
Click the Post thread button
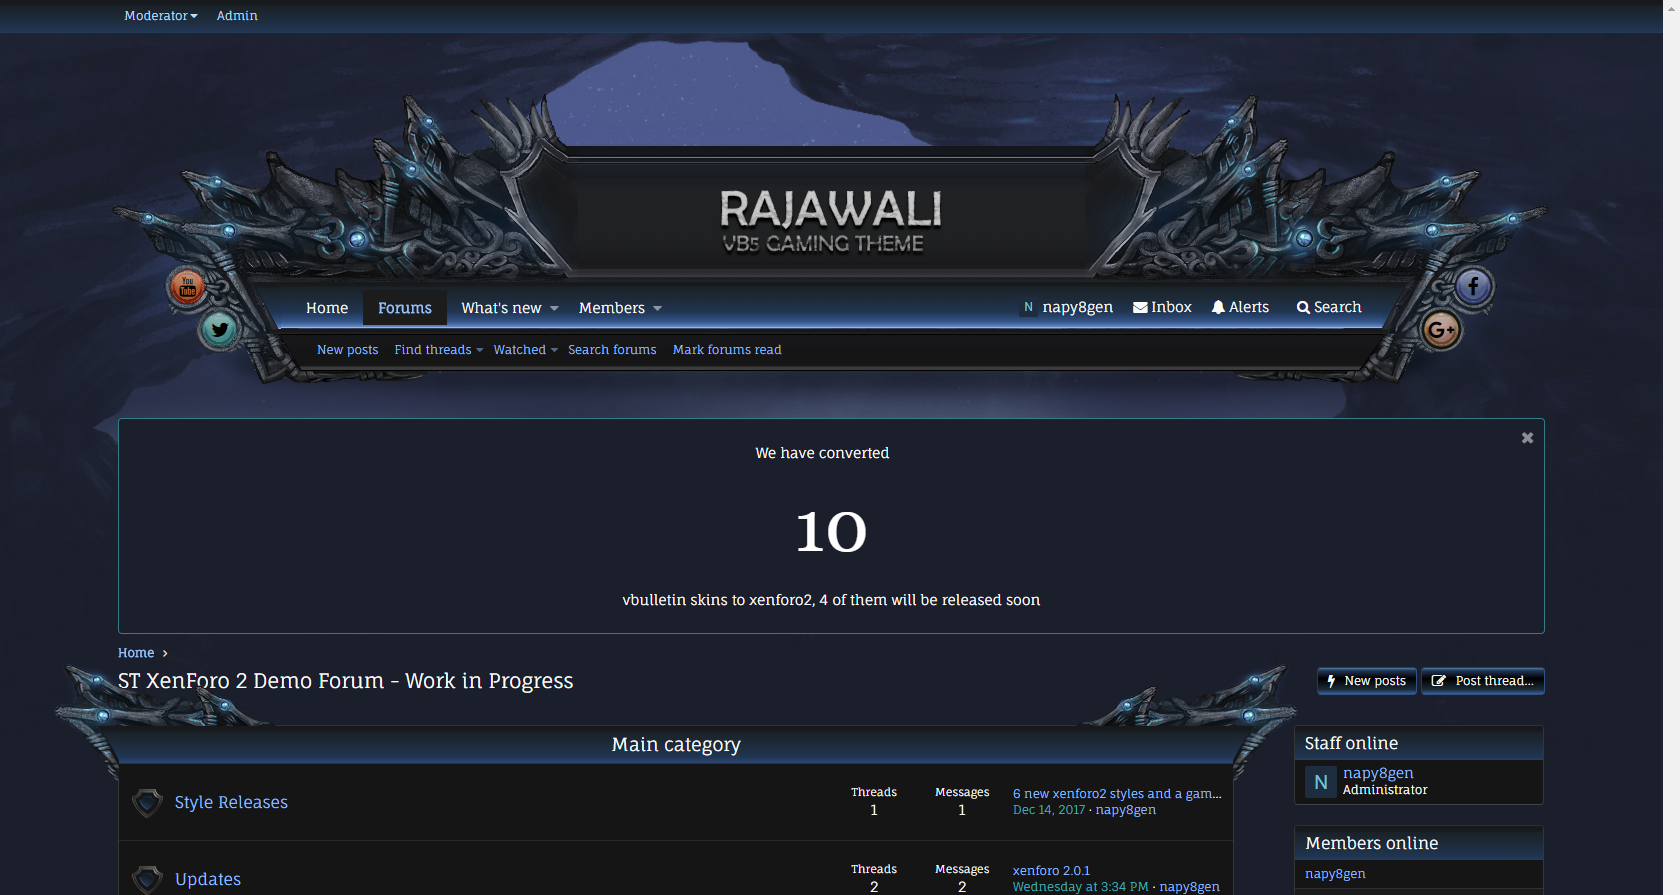coord(1483,681)
